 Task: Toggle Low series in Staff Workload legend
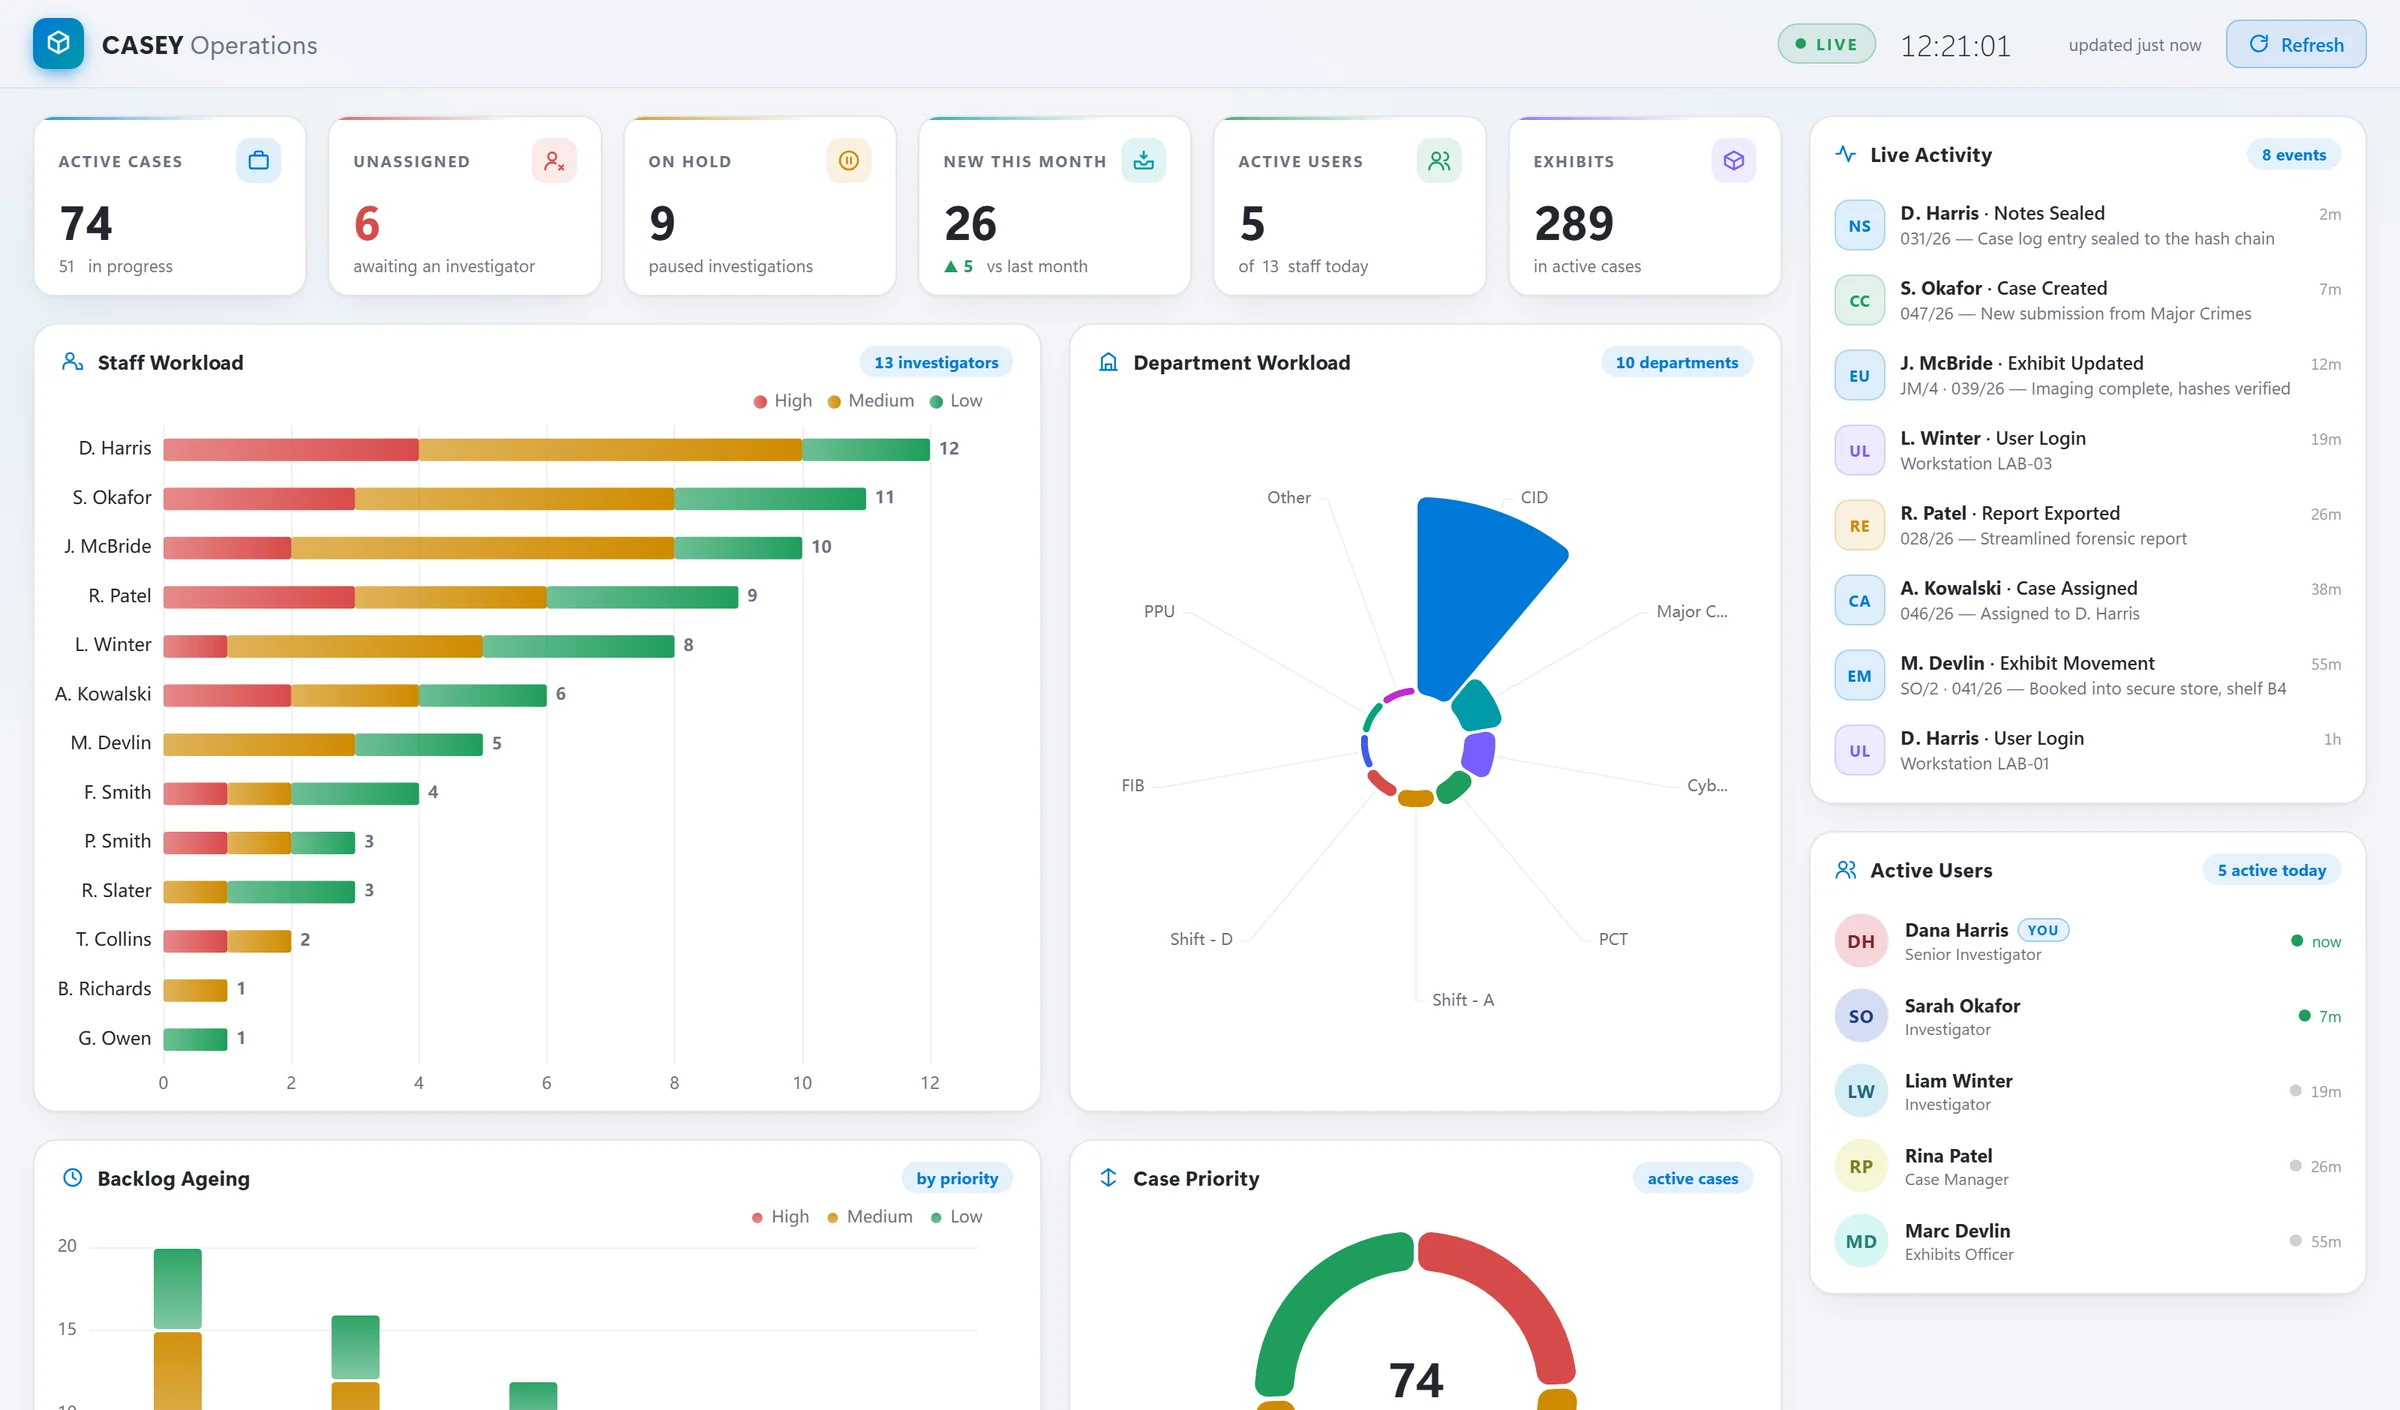click(956, 401)
